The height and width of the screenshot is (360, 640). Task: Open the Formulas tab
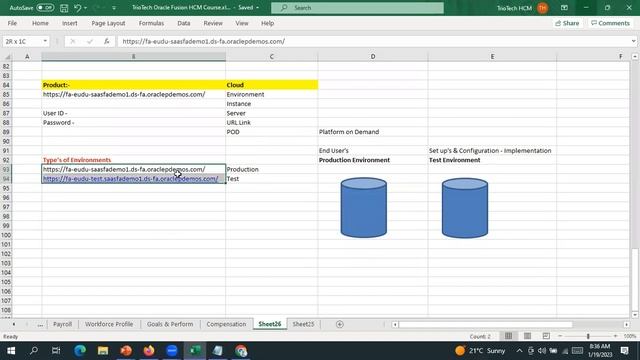tap(151, 23)
